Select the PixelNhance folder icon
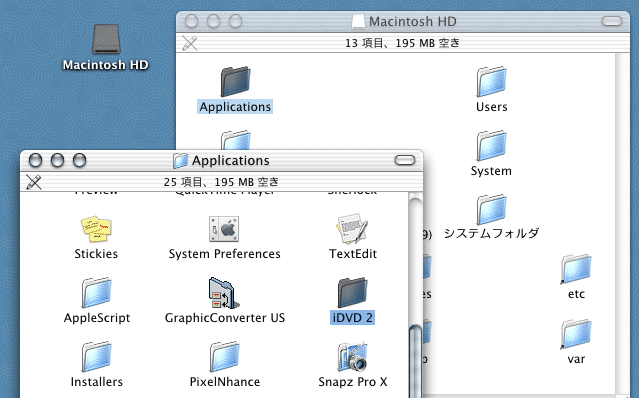639x398 pixels. coord(224,357)
